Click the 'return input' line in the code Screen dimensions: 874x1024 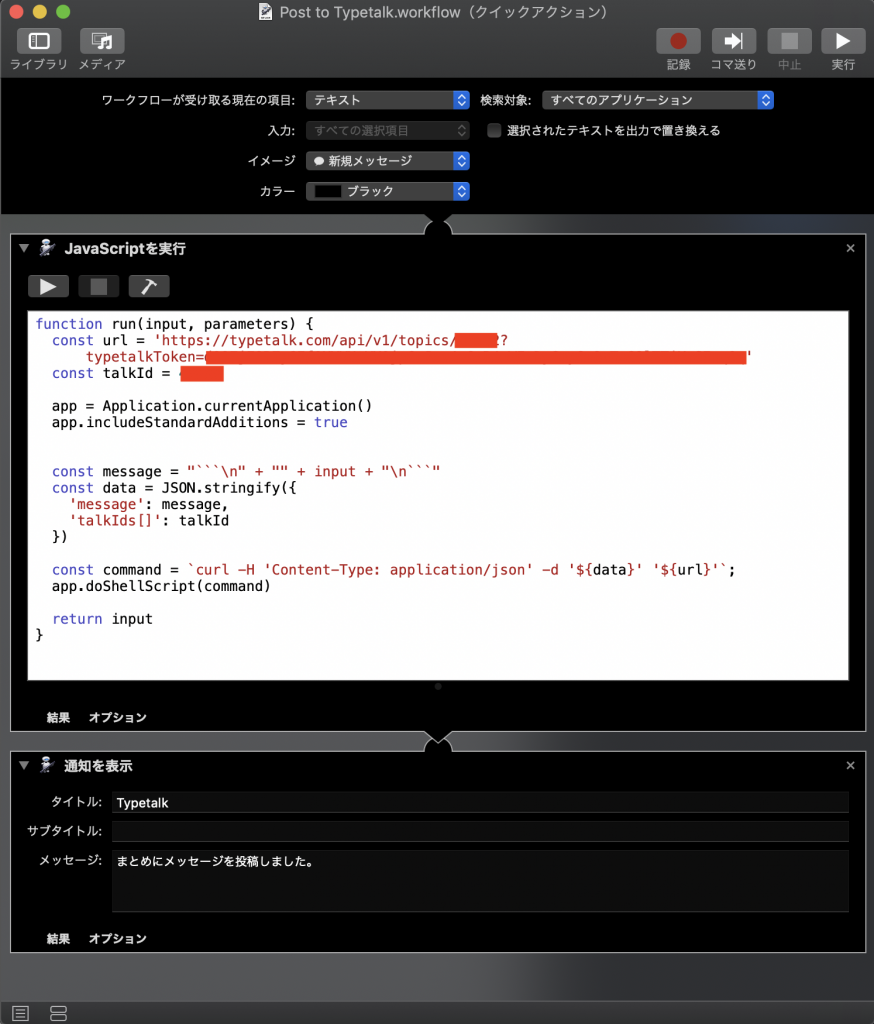point(102,618)
